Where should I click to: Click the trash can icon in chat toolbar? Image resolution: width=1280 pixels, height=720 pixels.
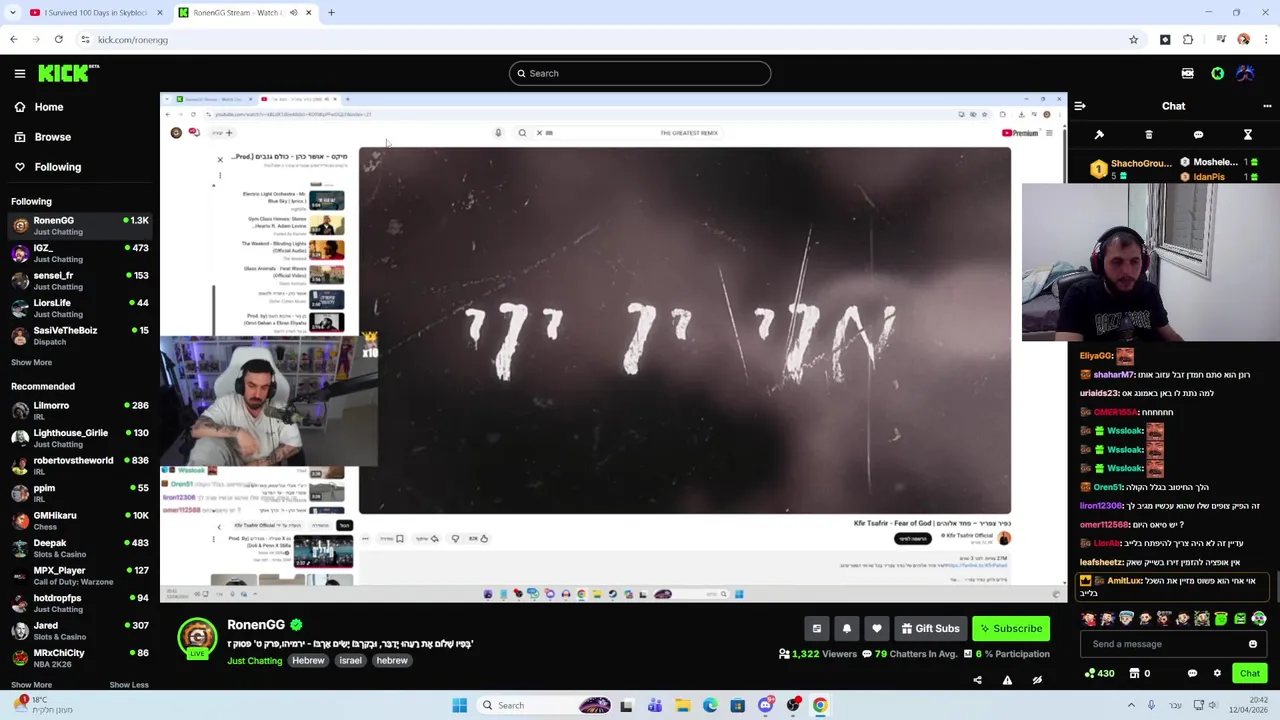coord(1149,135)
